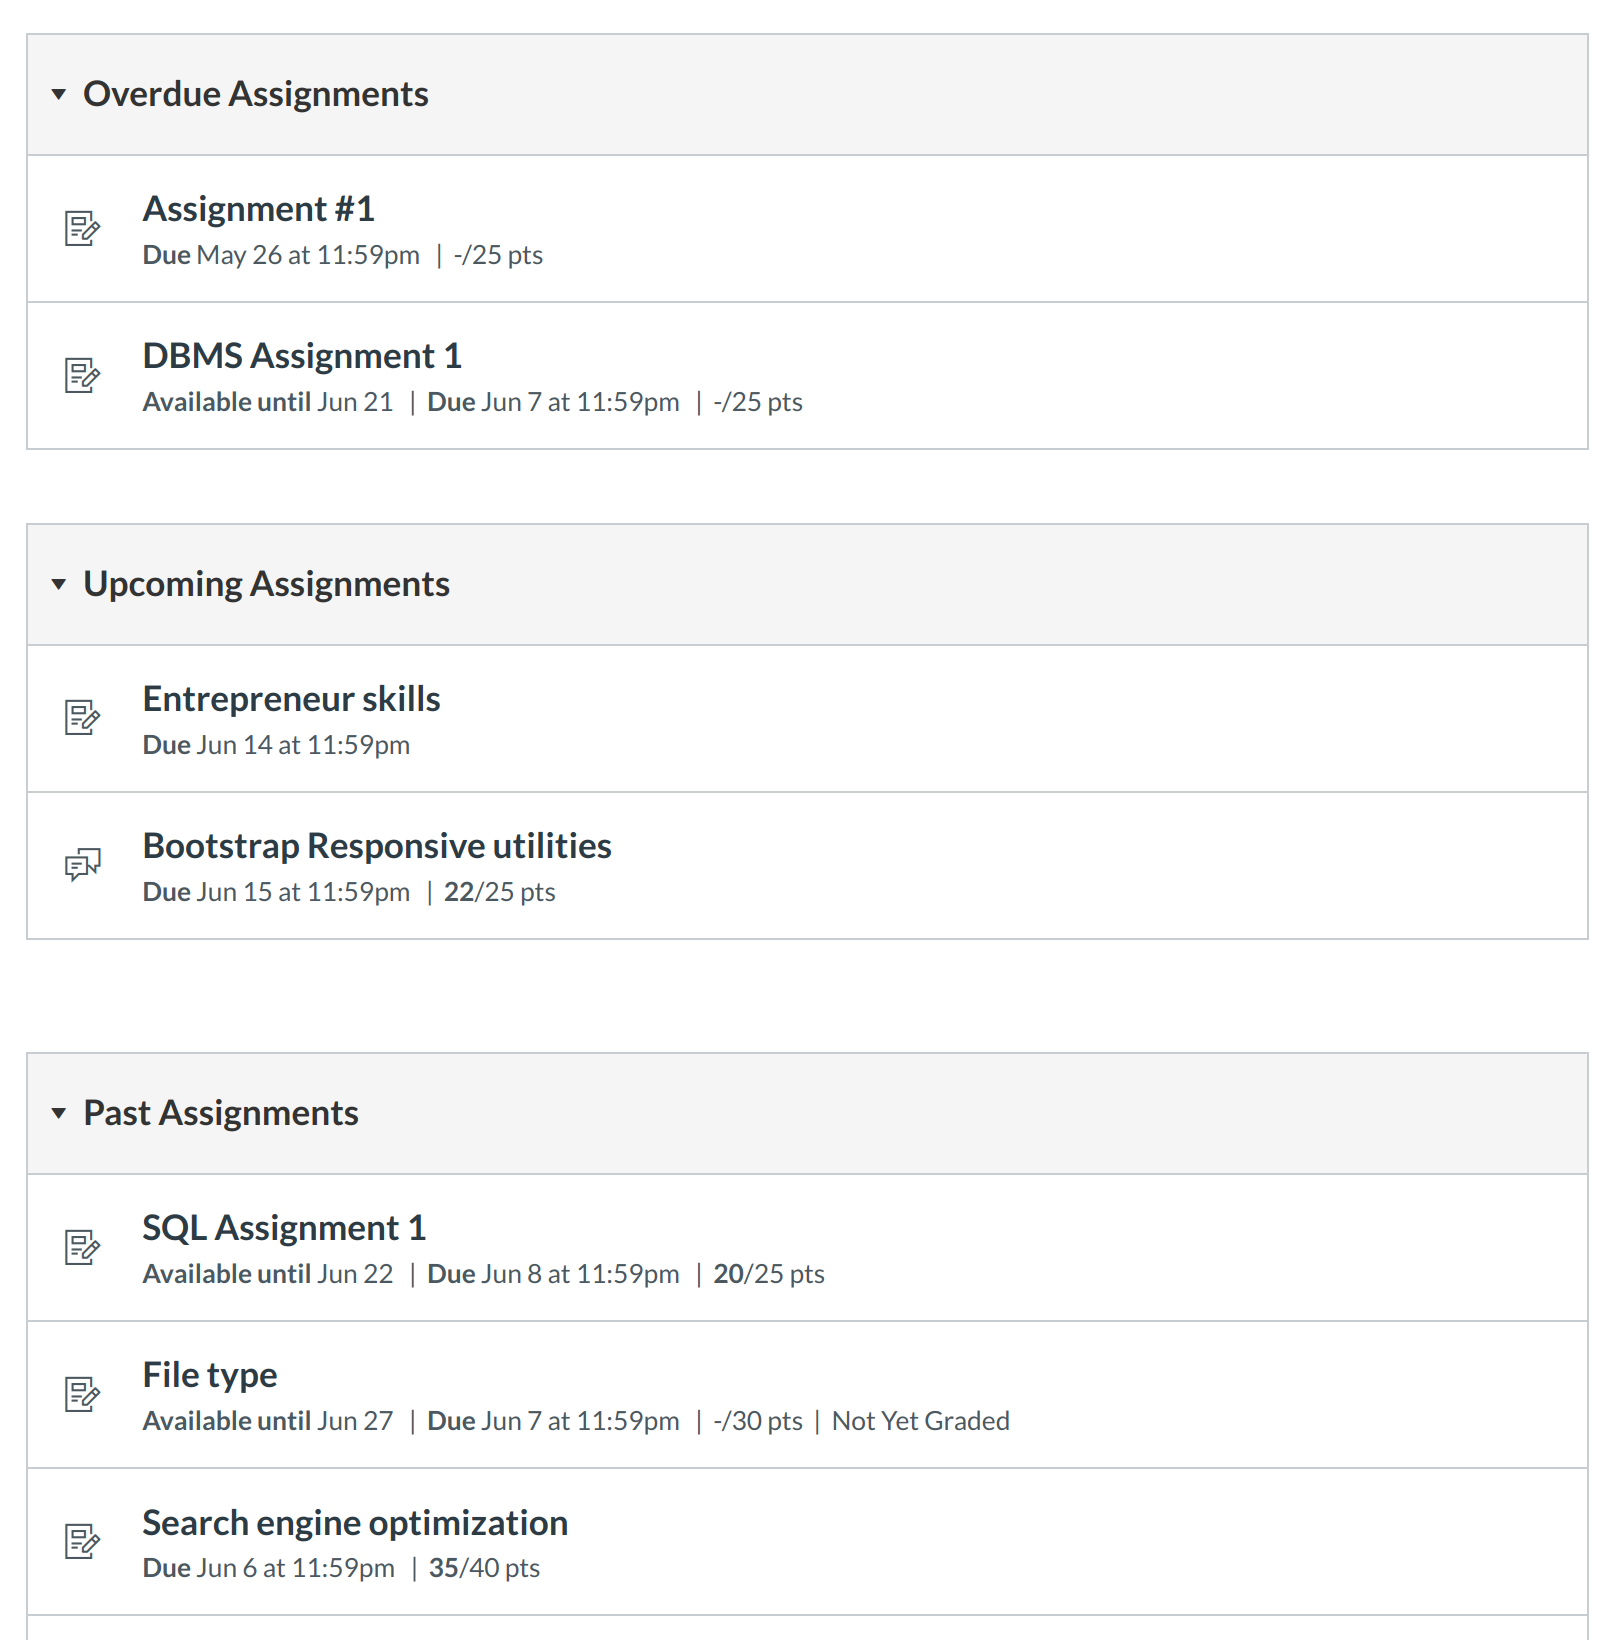Click the File type assignment icon
Viewport: 1620px width, 1640px height.
(82, 1394)
